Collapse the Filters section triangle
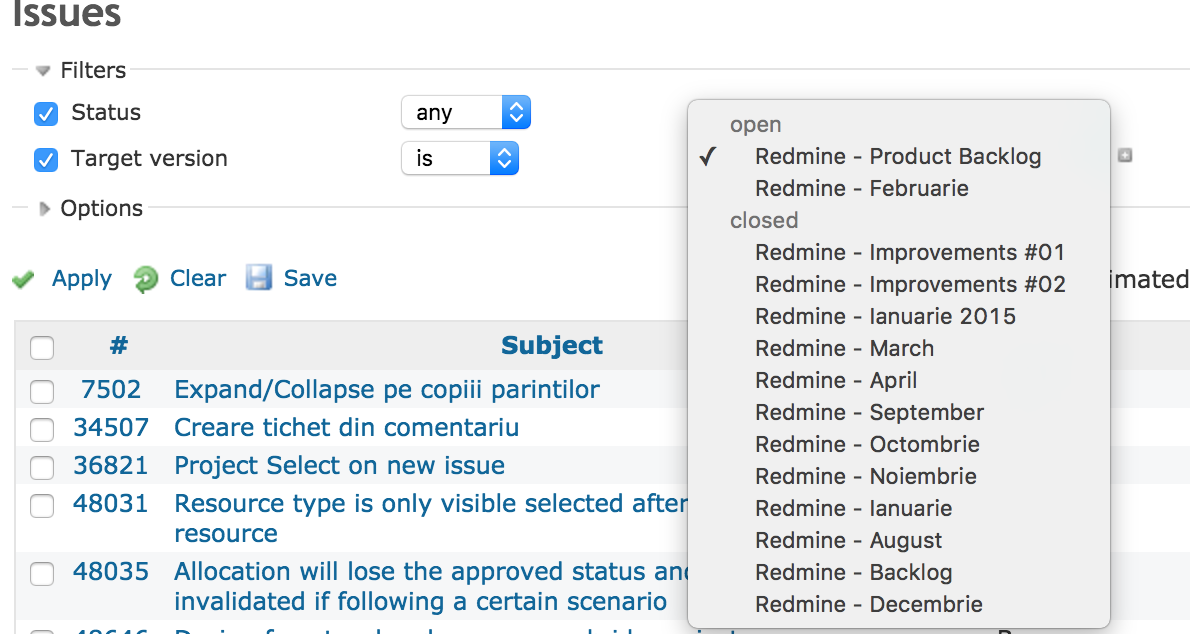This screenshot has height=634, width=1190. pyautogui.click(x=43, y=71)
